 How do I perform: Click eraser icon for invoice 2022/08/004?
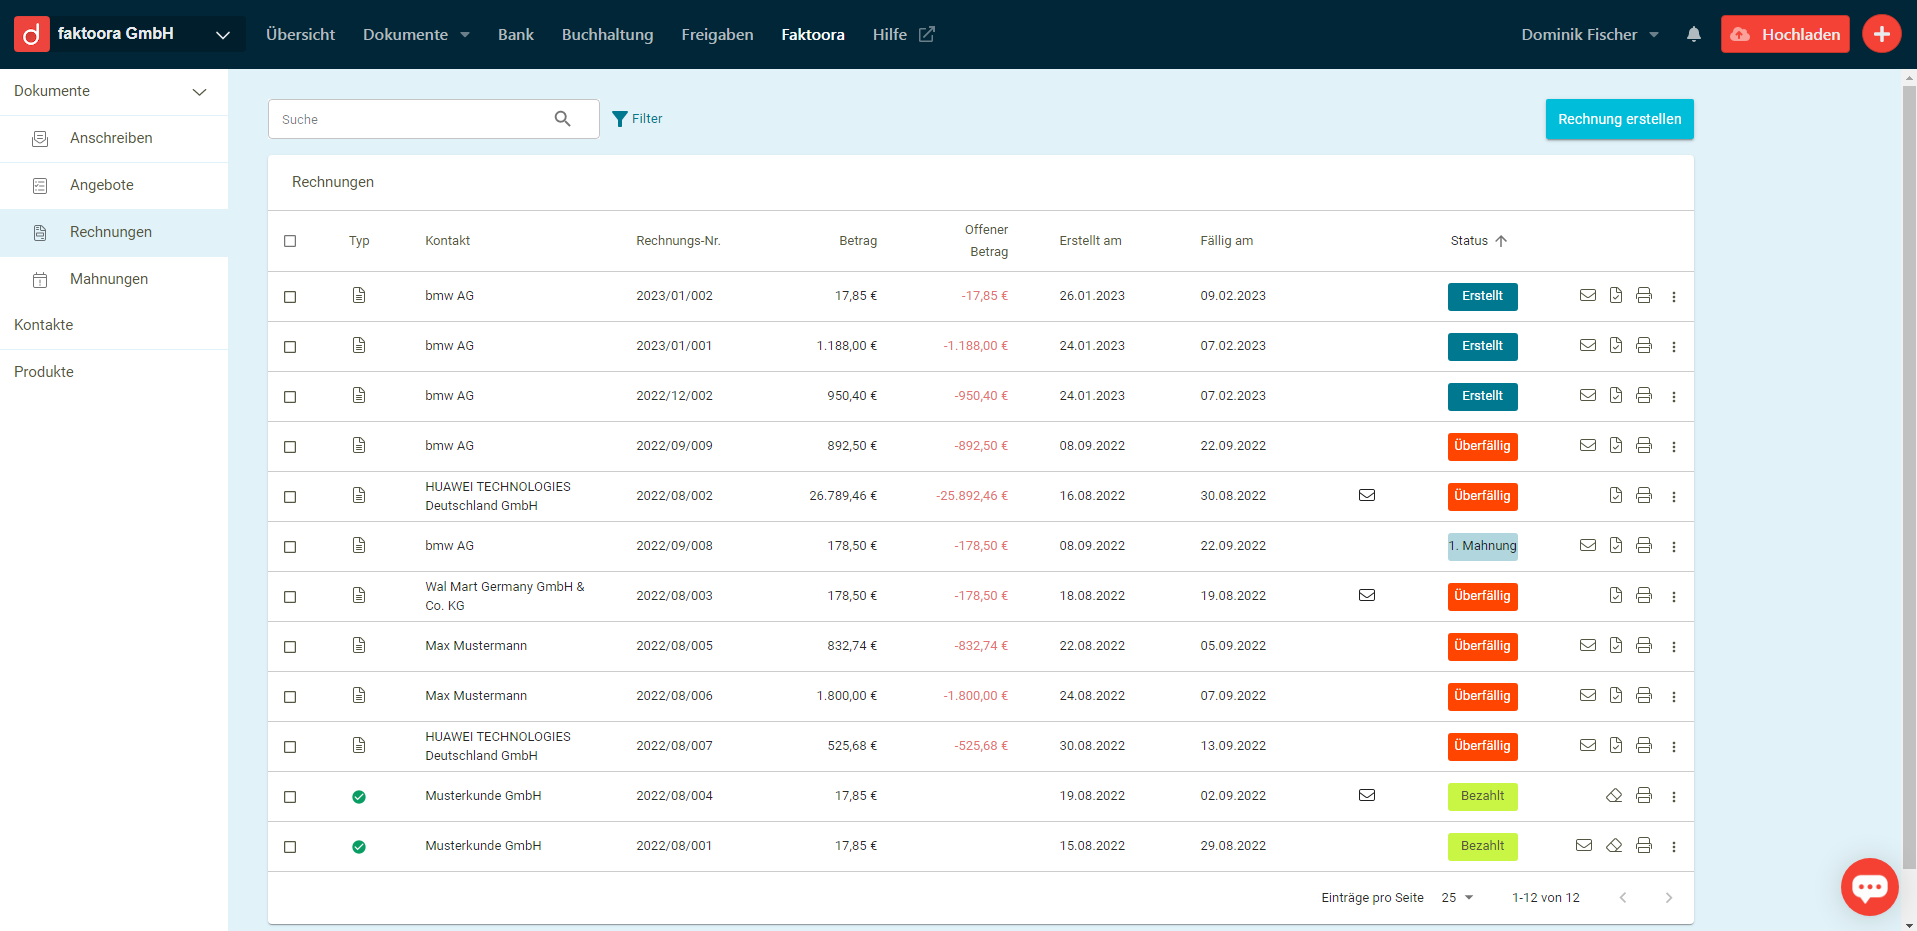point(1614,796)
